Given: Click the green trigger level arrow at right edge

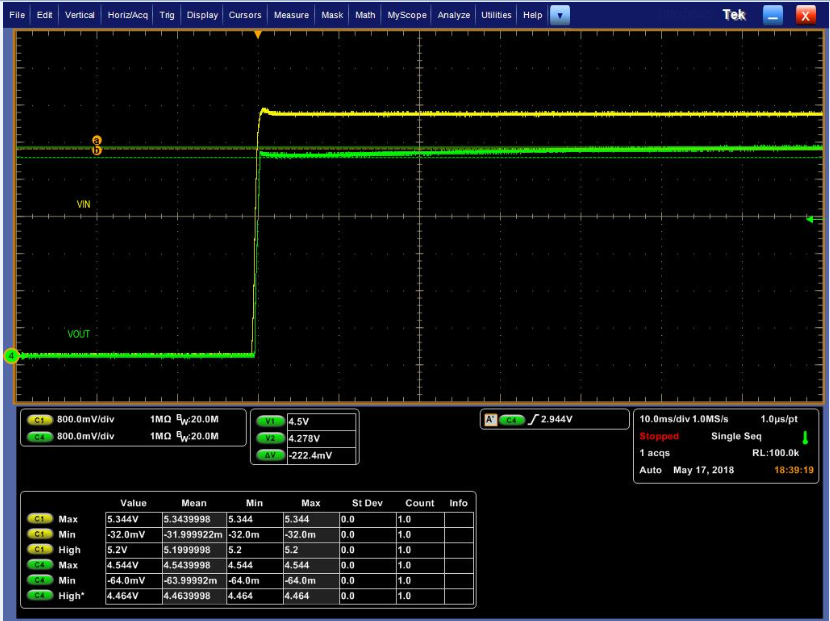Looking at the screenshot, I should point(810,220).
